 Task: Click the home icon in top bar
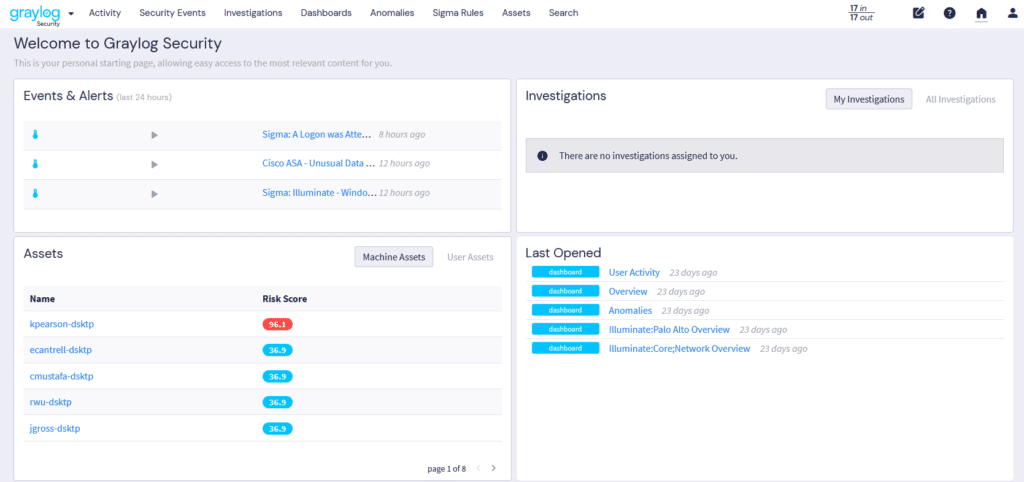tap(981, 13)
